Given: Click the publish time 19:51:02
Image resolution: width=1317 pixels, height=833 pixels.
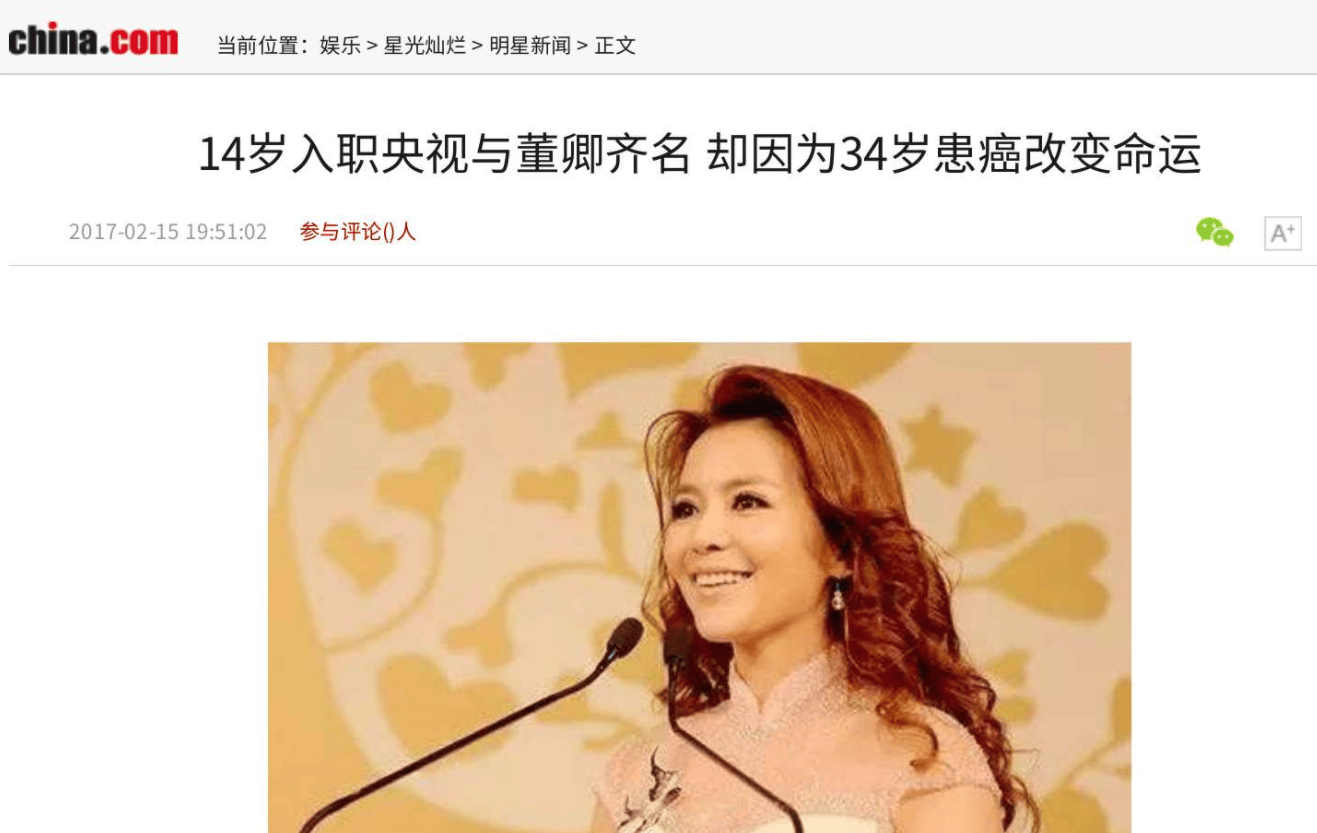Looking at the screenshot, I should click(227, 232).
